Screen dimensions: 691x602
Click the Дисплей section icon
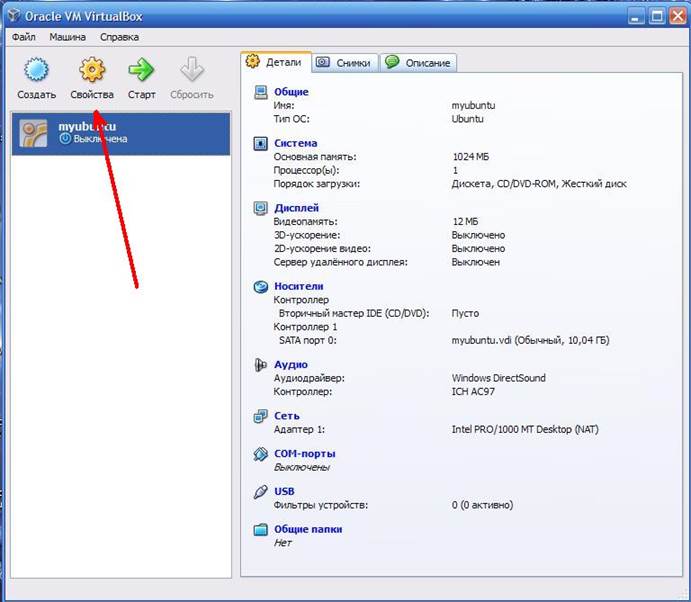[x=260, y=208]
